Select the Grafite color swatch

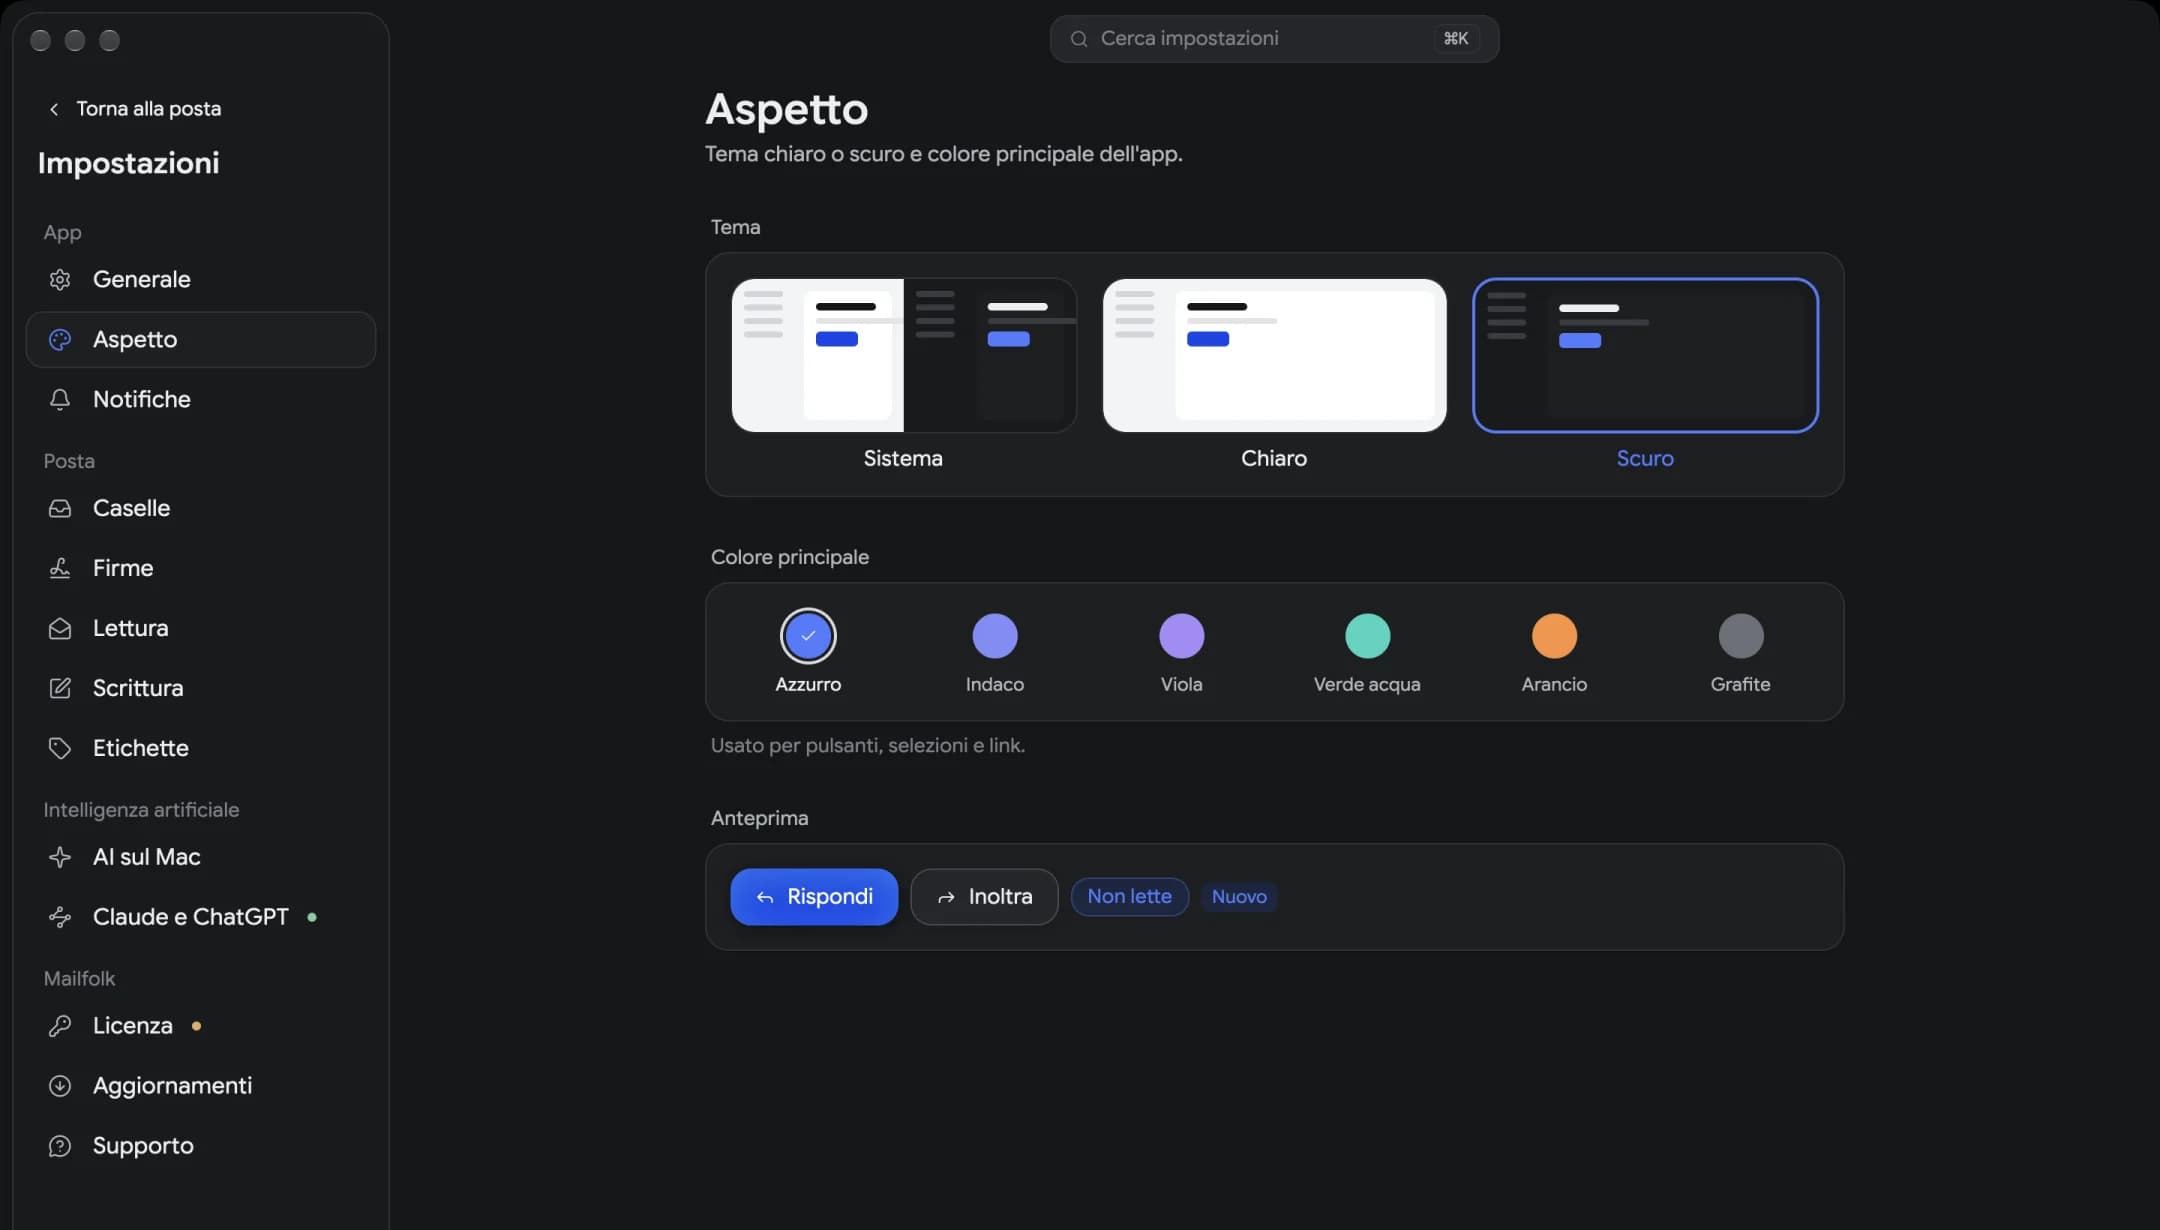pos(1741,636)
